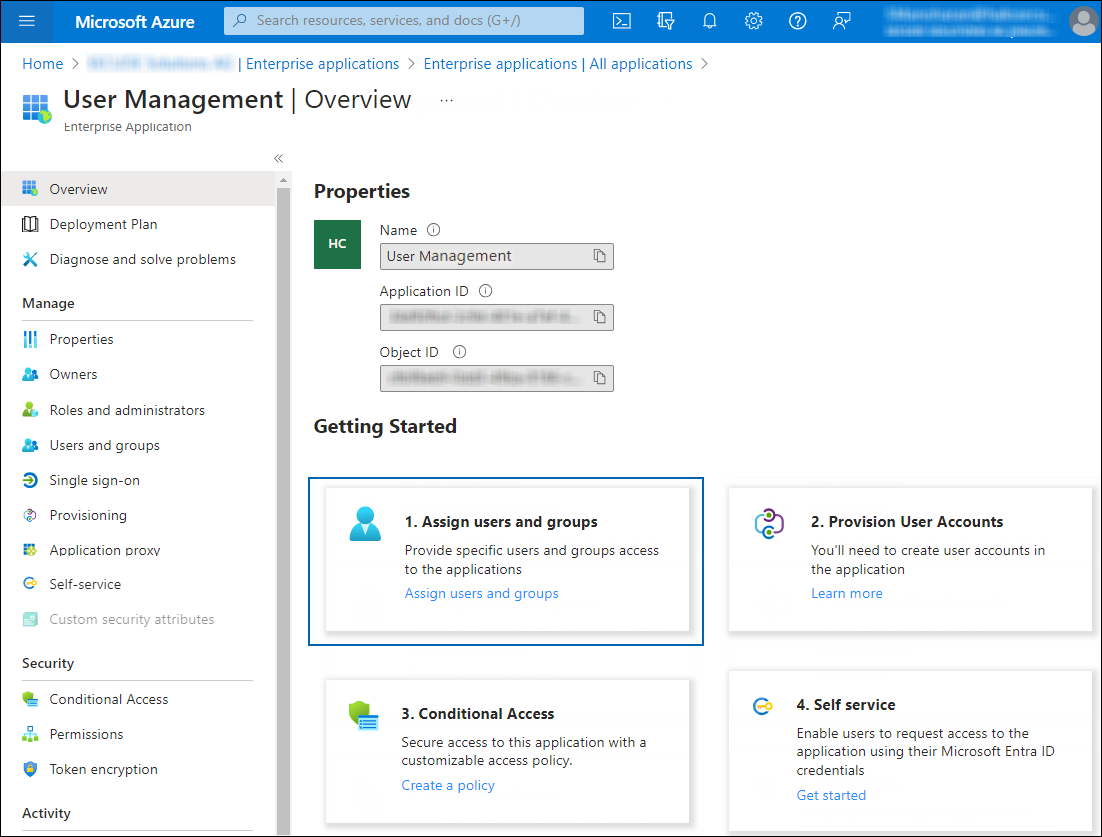Click the help question mark icon
Screen dimensions: 1102x837
coord(797,21)
